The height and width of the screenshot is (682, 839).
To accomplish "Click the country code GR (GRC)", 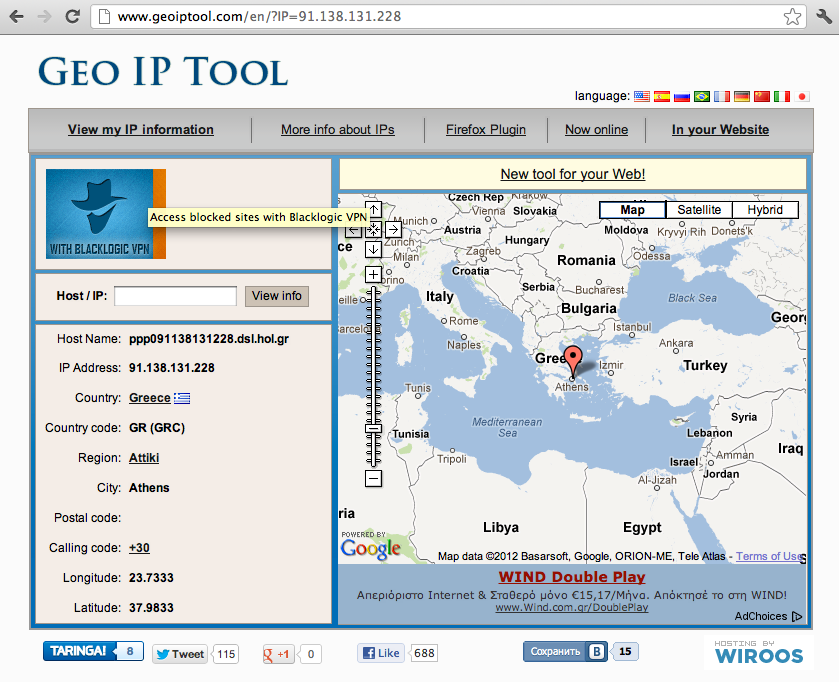I will point(157,428).
